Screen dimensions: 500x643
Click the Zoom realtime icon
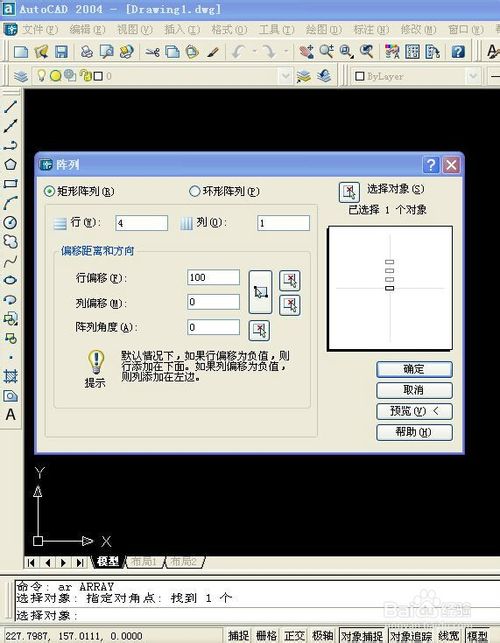(x=326, y=52)
